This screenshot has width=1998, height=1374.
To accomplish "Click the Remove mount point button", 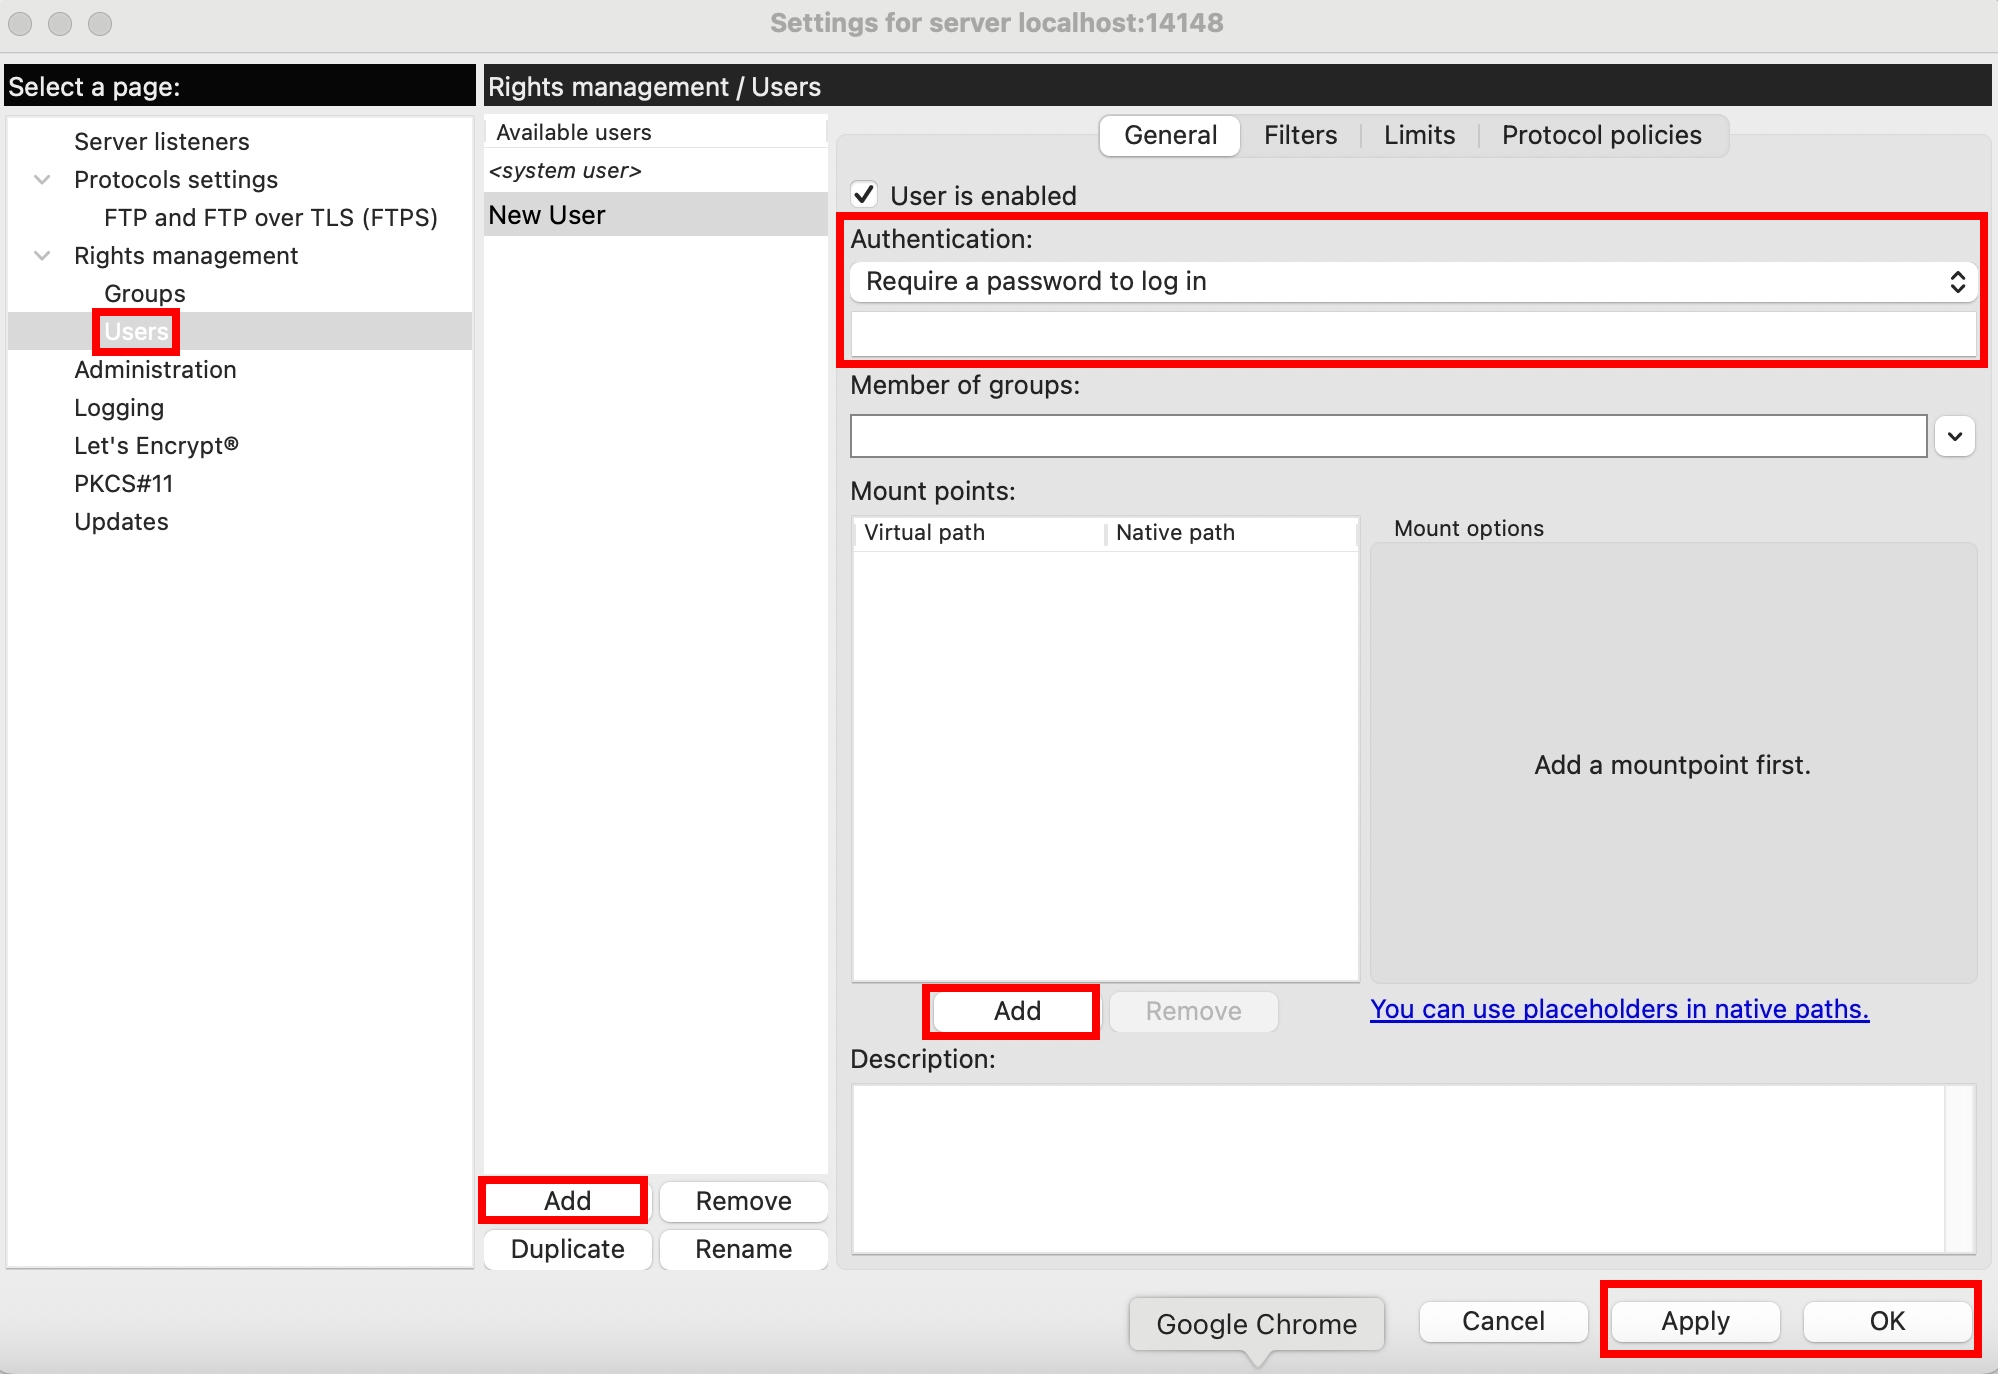I will pos(1193,1011).
